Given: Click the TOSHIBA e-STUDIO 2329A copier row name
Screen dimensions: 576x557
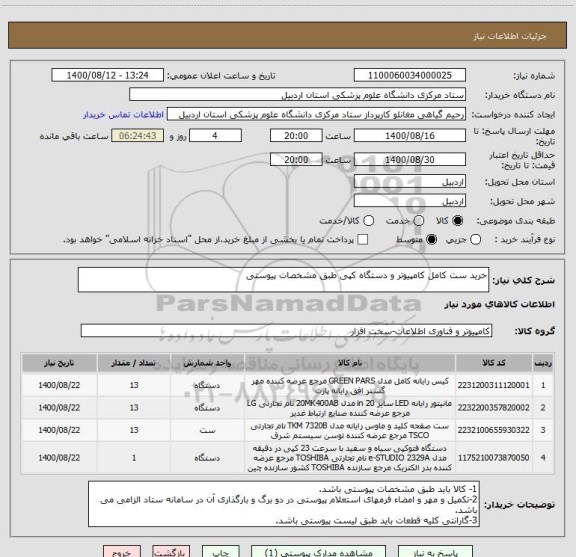Looking at the screenshot, I should pos(350,458).
